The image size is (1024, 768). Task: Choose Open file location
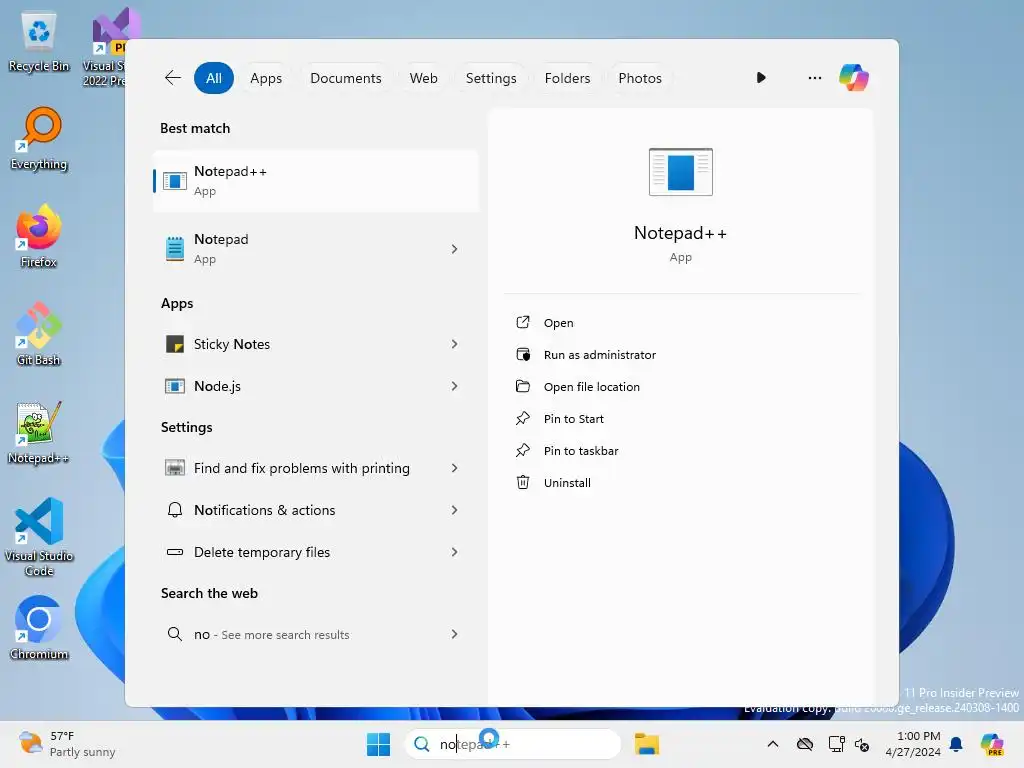coord(592,387)
